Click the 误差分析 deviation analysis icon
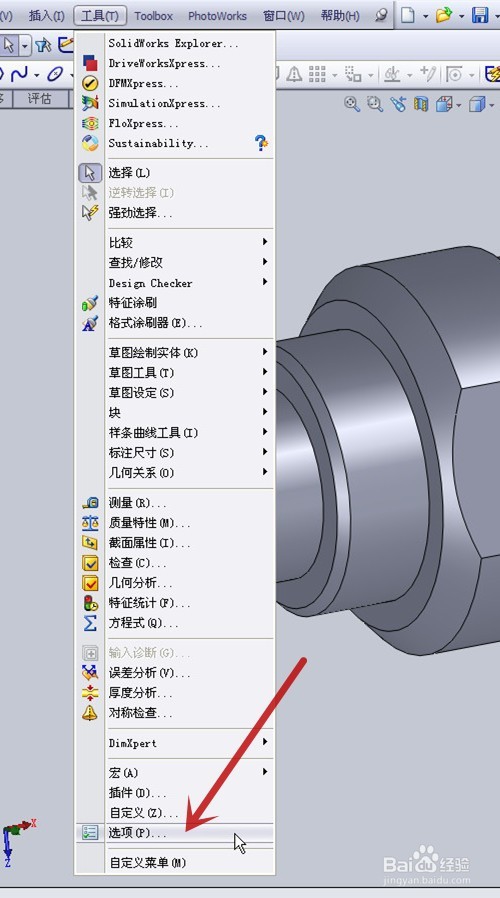The image size is (500, 898). (x=90, y=673)
